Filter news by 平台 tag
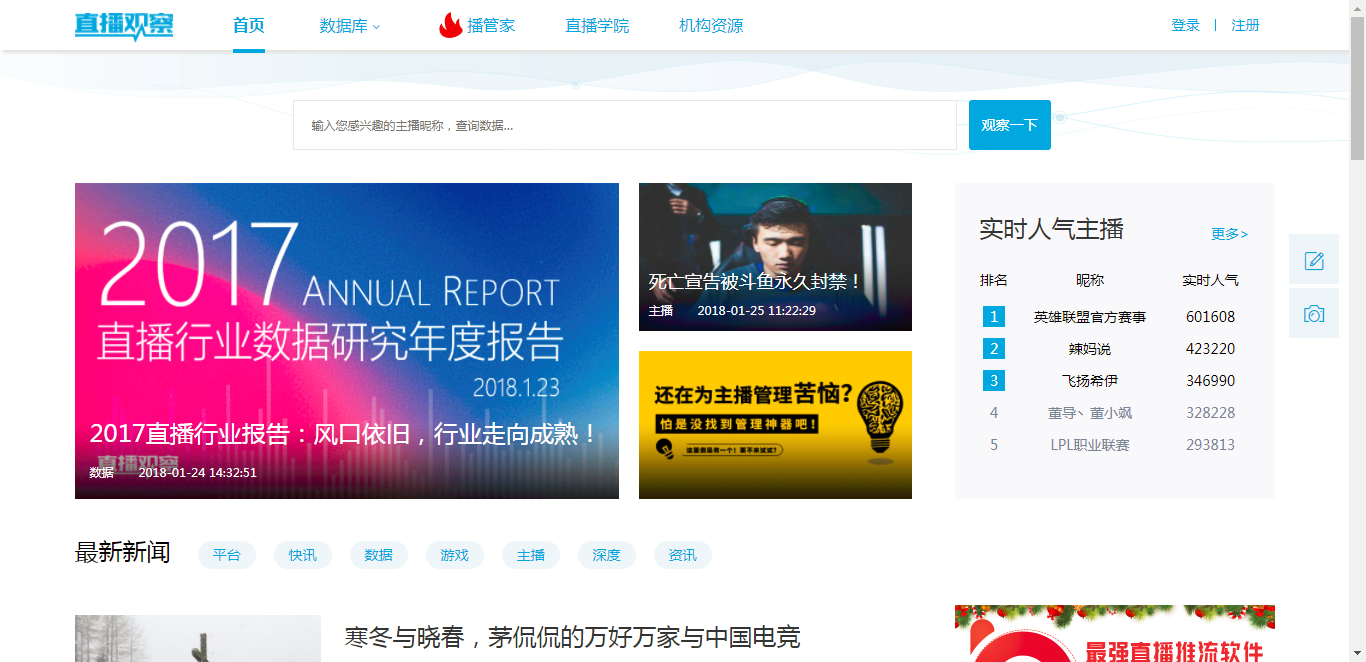Viewport: 1366px width, 662px height. coord(227,555)
